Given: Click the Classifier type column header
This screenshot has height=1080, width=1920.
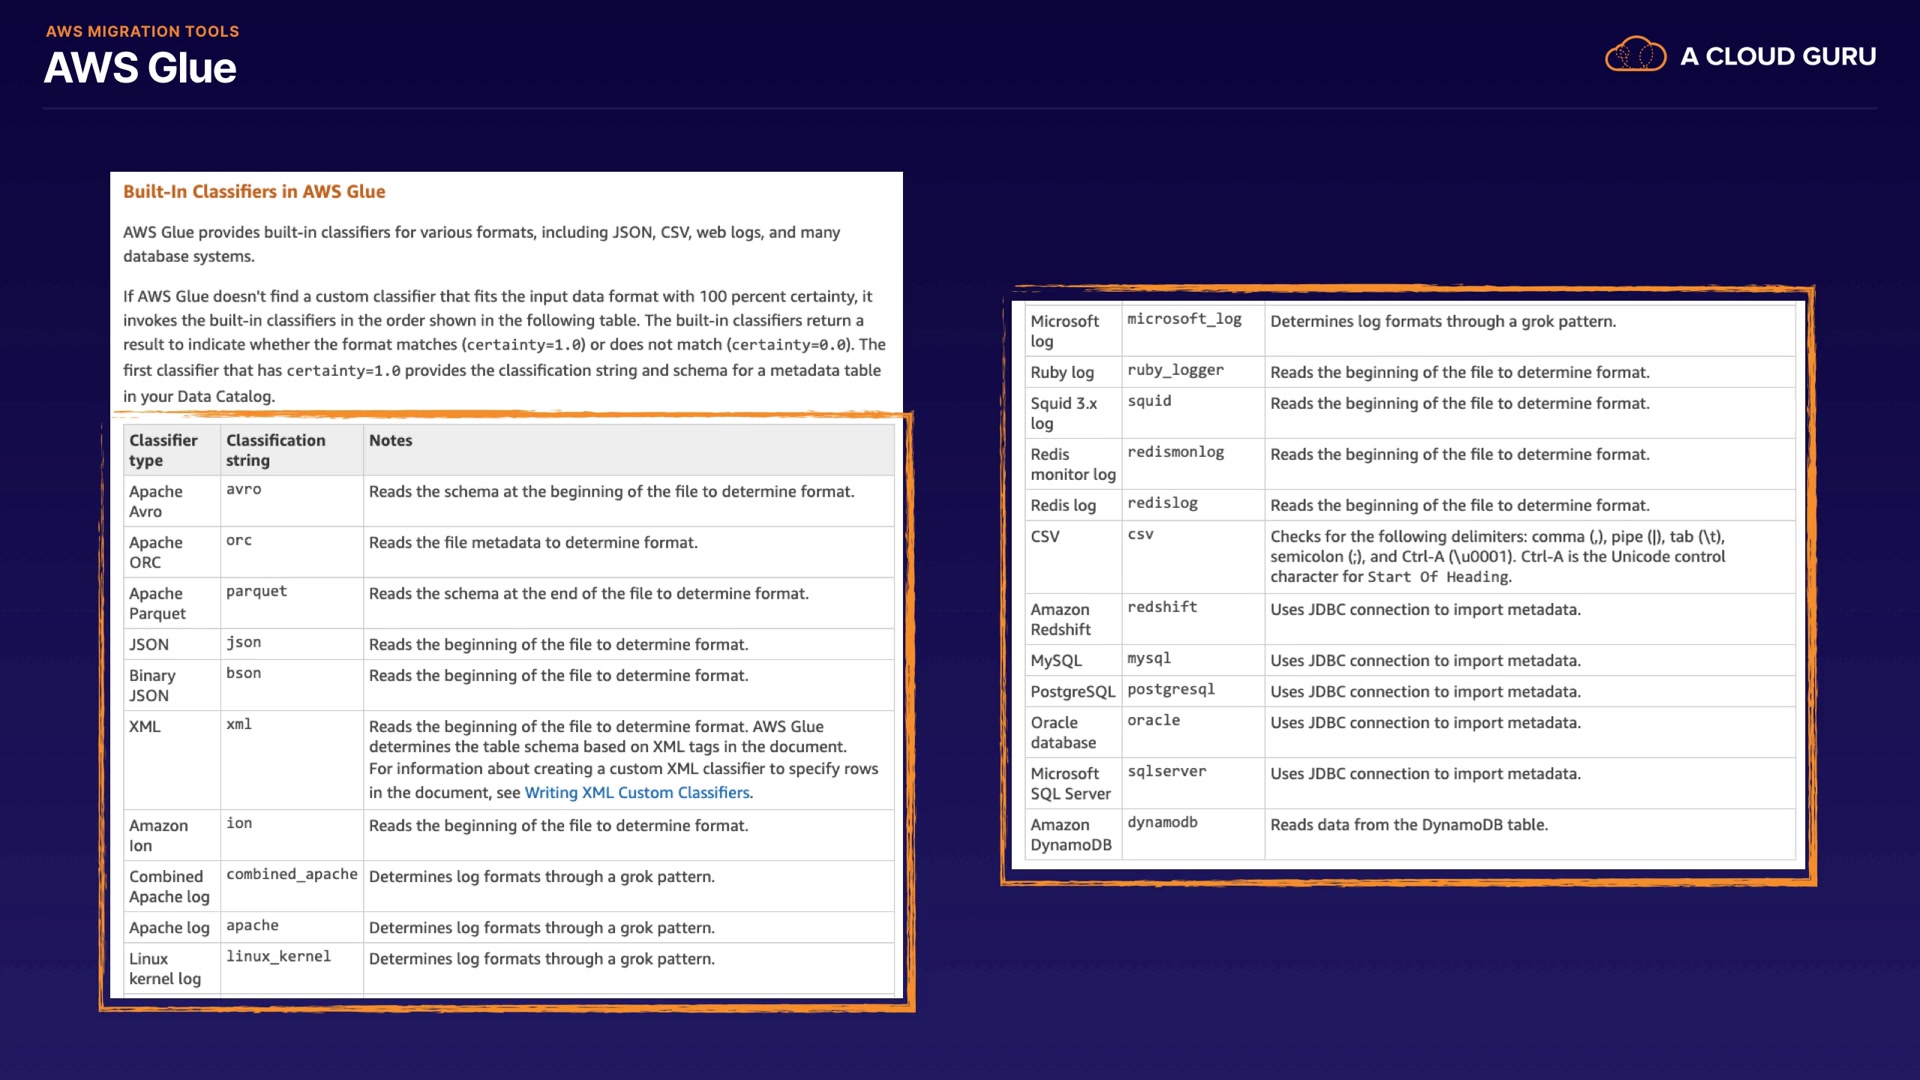Looking at the screenshot, I should [x=163, y=450].
